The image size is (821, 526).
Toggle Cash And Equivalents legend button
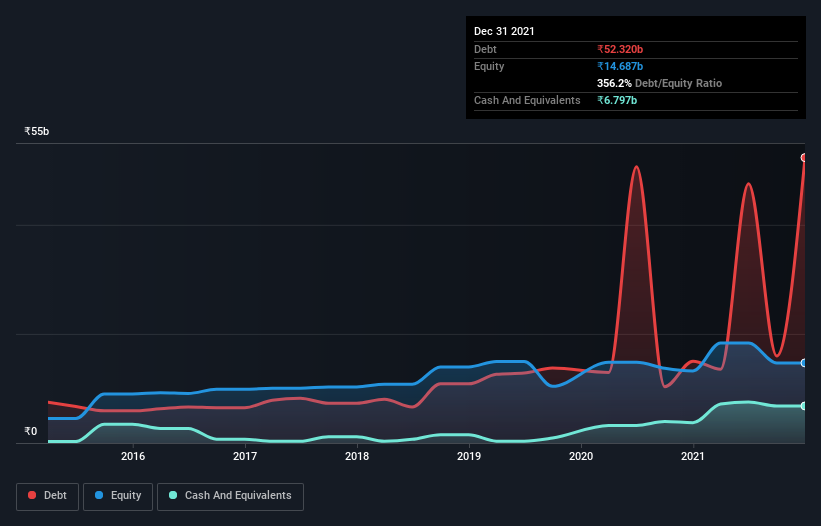click(x=230, y=496)
